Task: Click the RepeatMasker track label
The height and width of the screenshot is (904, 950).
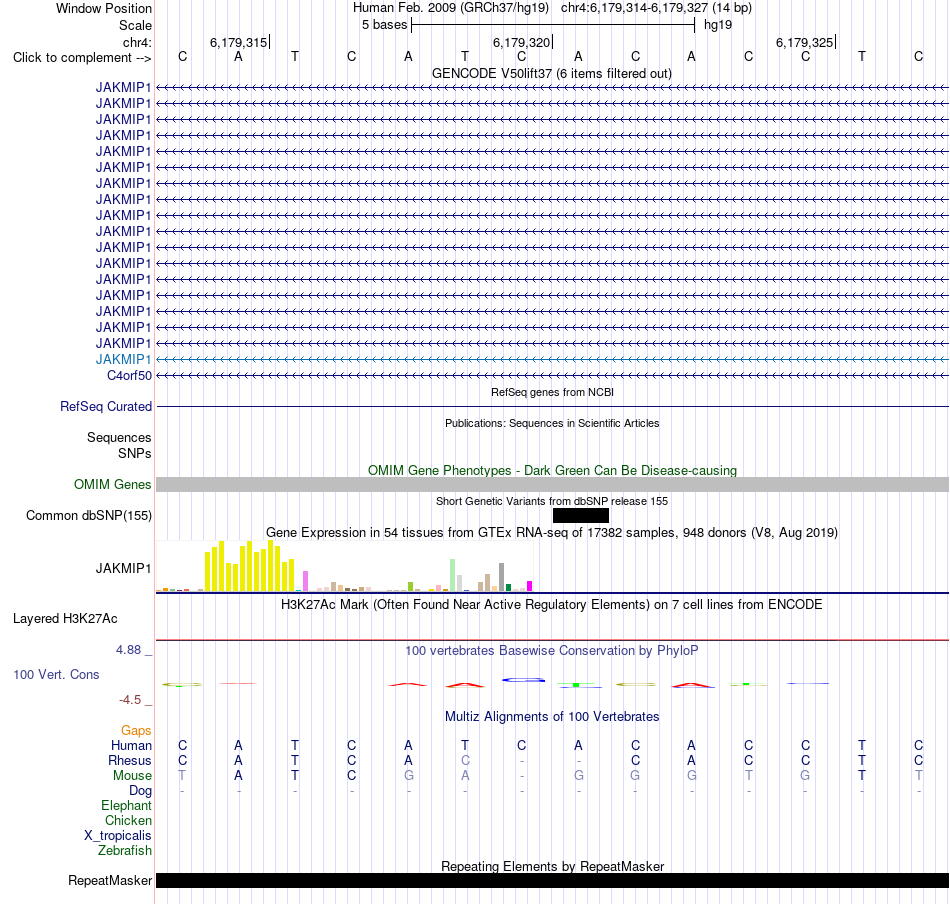Action: [110, 881]
